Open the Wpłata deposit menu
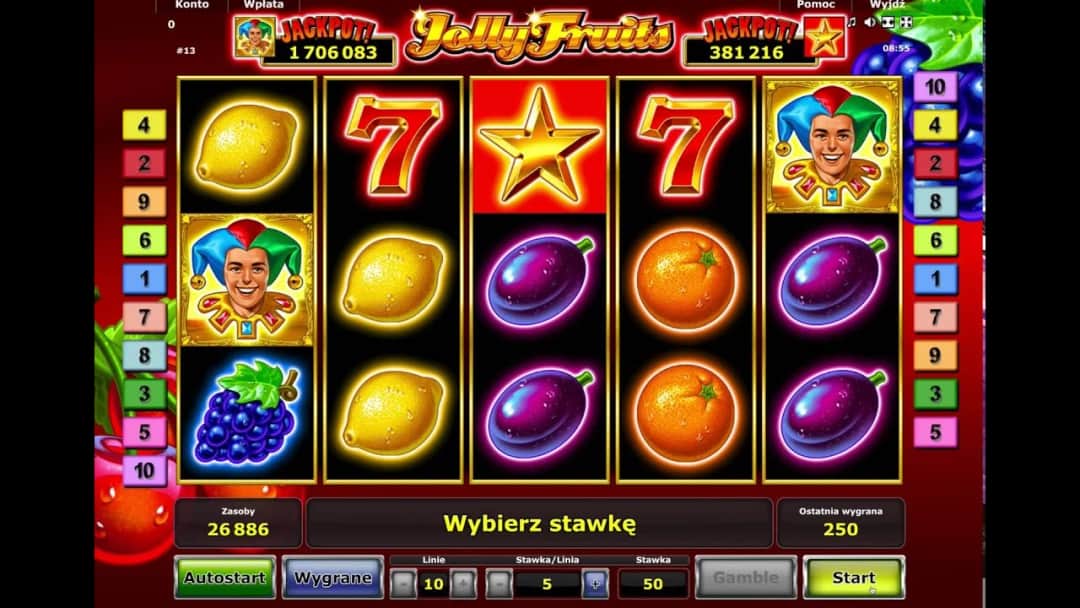 point(263,5)
